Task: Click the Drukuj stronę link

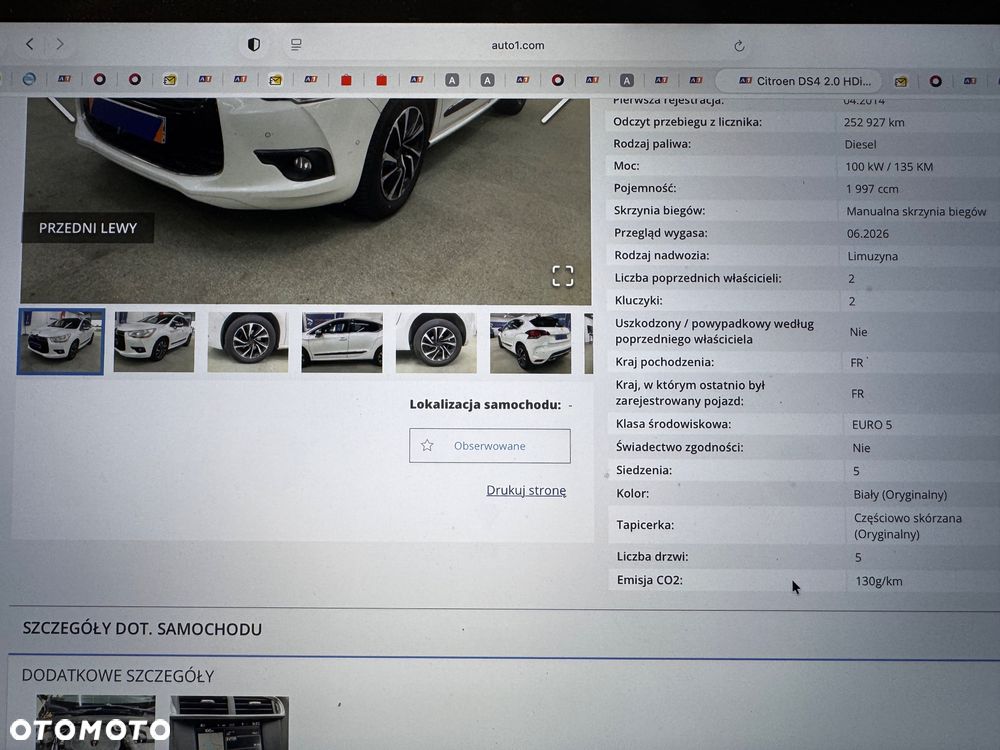Action: 526,490
